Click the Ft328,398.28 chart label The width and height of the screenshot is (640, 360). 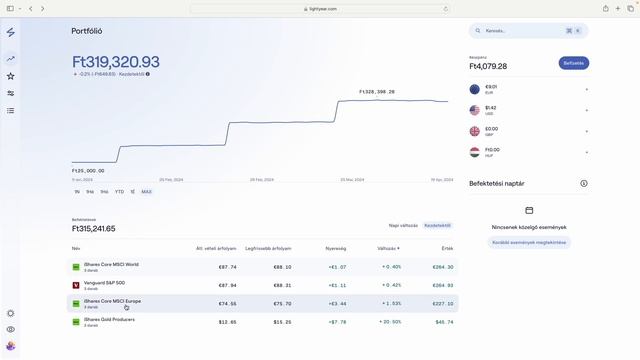377,92
